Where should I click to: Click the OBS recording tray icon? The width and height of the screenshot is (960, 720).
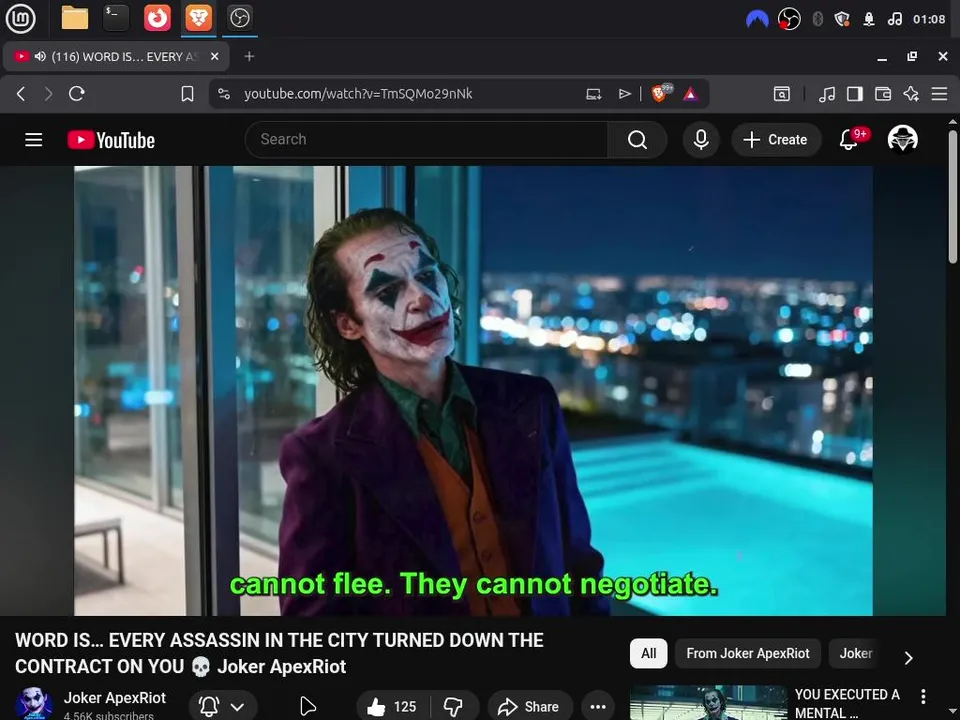pos(789,19)
